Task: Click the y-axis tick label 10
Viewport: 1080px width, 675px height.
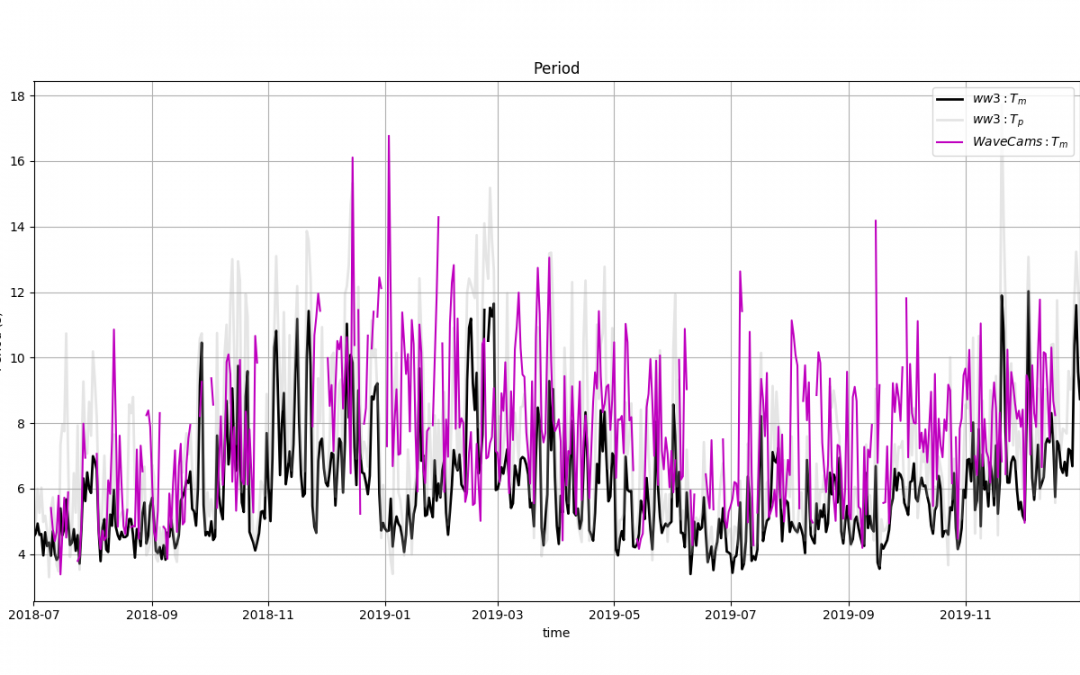Action: [17, 358]
